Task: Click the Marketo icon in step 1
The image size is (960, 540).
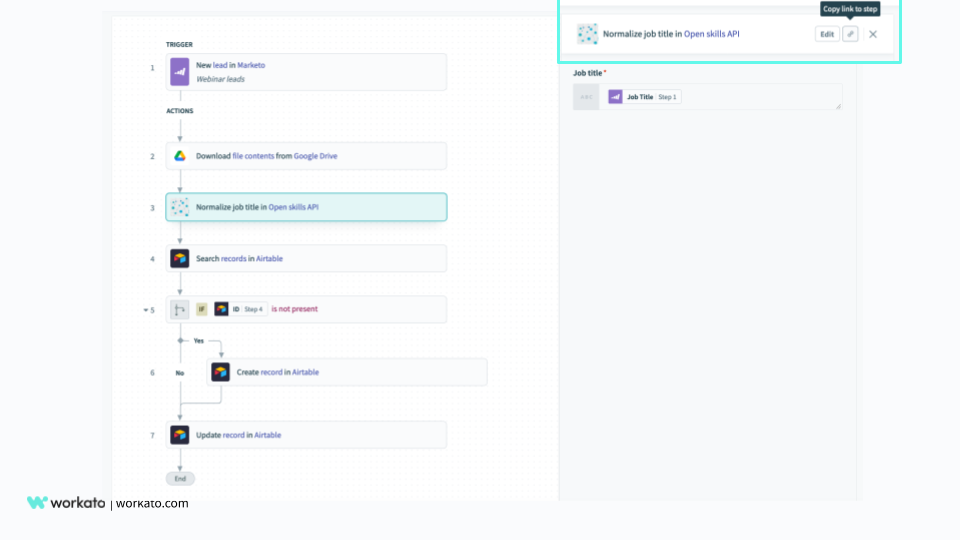Action: pyautogui.click(x=179, y=72)
